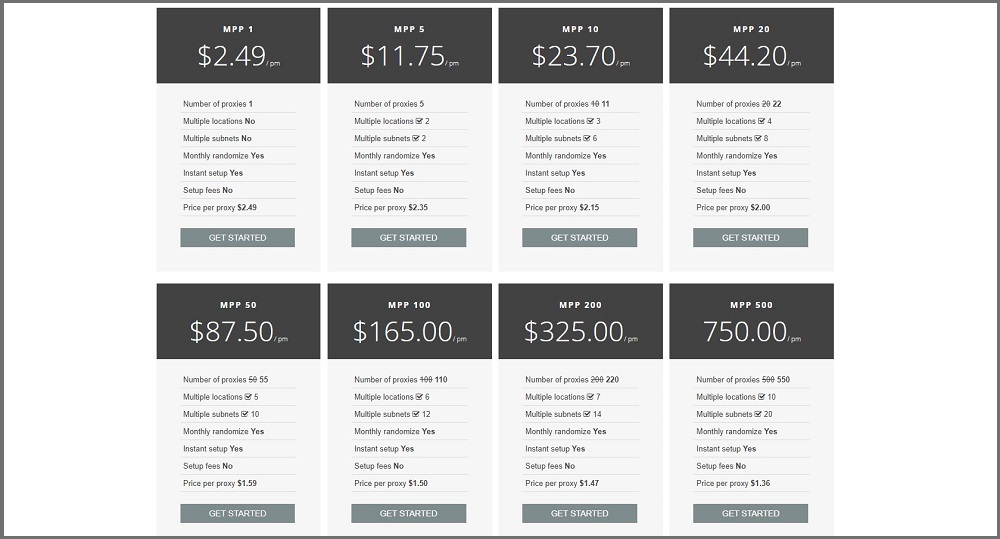Image resolution: width=1000 pixels, height=539 pixels.
Task: Click GET STARTED under MPP 5 plan
Action: pyautogui.click(x=408, y=237)
